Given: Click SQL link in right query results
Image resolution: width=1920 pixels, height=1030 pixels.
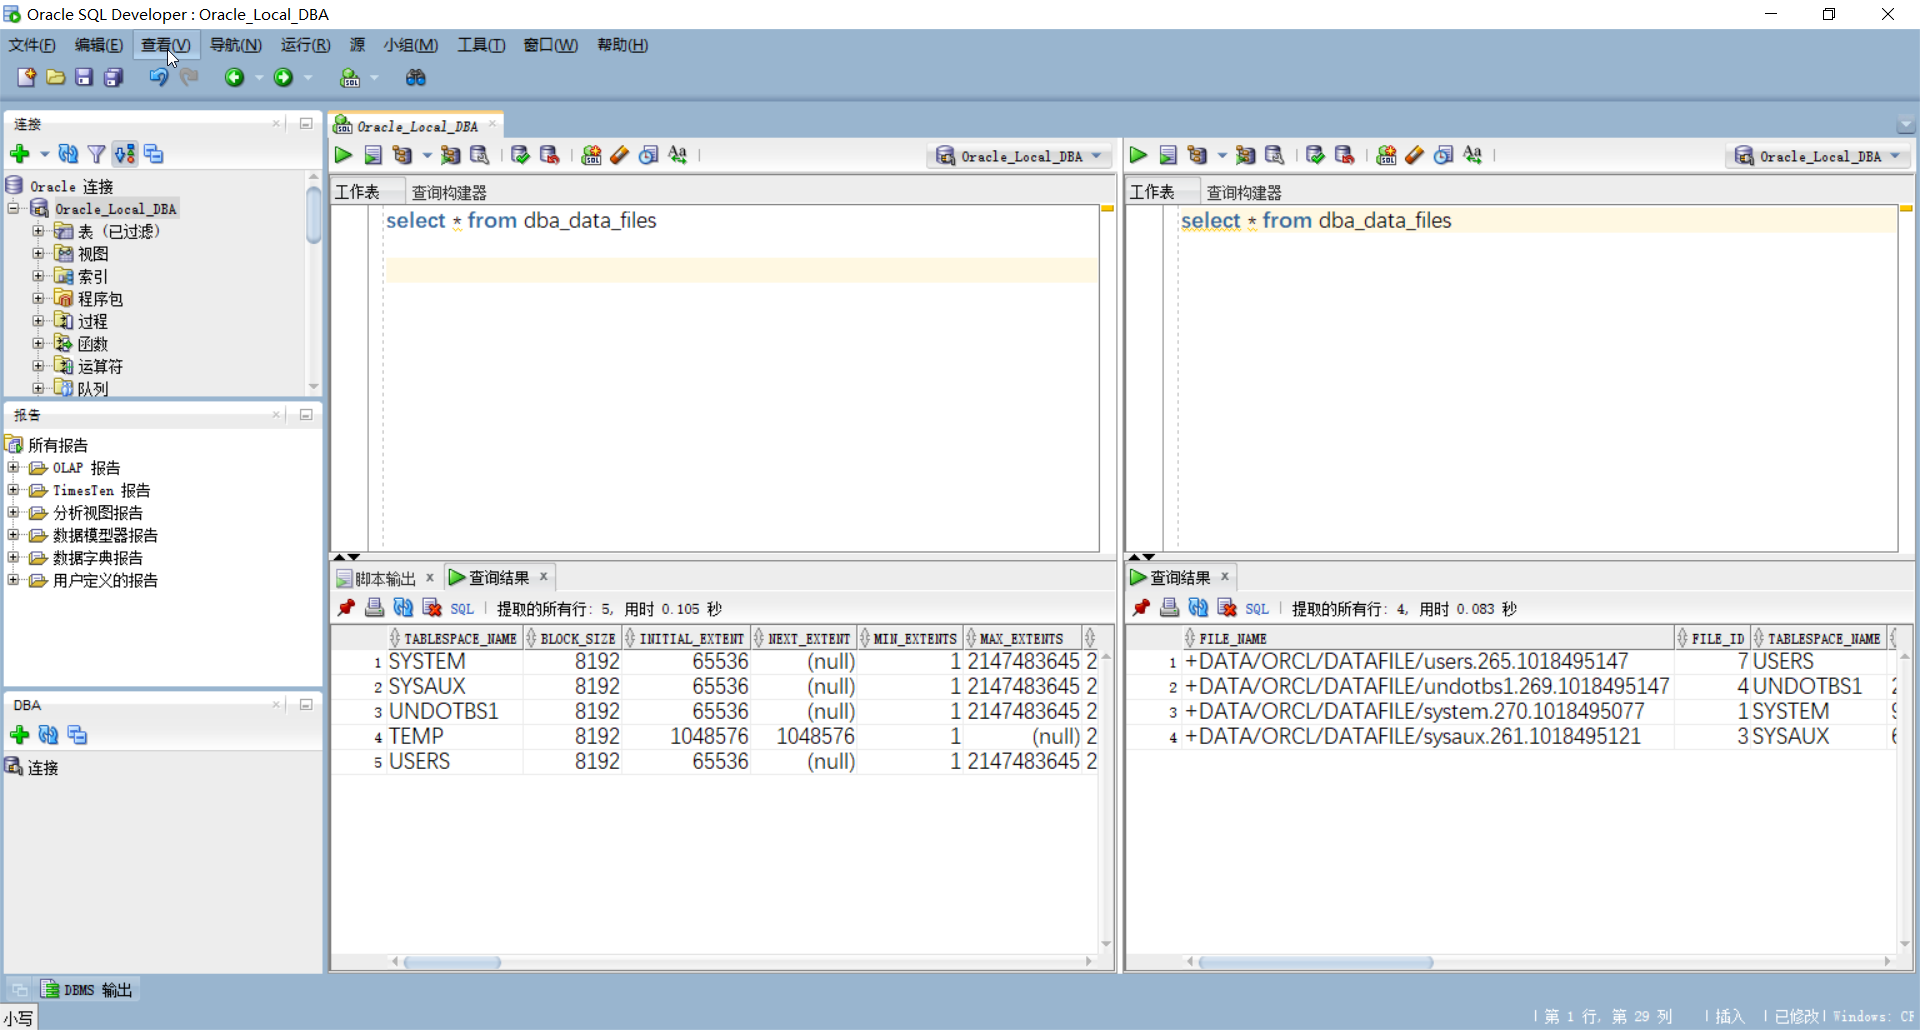Looking at the screenshot, I should coord(1257,608).
